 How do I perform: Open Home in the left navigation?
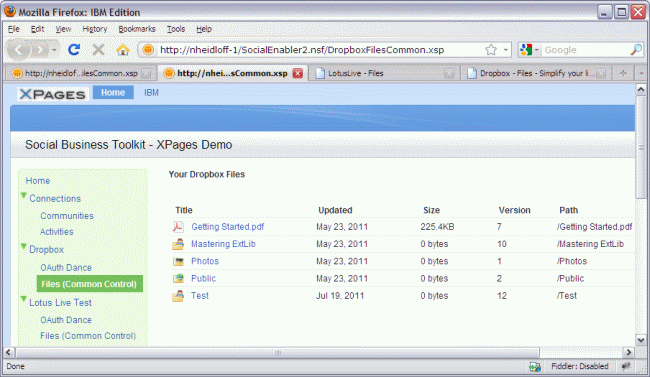coord(38,181)
